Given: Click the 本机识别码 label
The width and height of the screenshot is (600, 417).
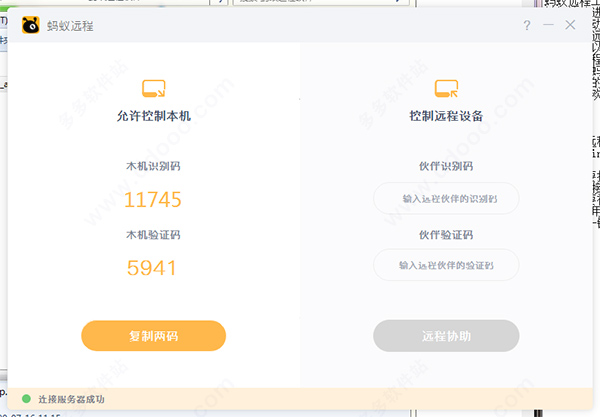Looking at the screenshot, I should (x=153, y=166).
